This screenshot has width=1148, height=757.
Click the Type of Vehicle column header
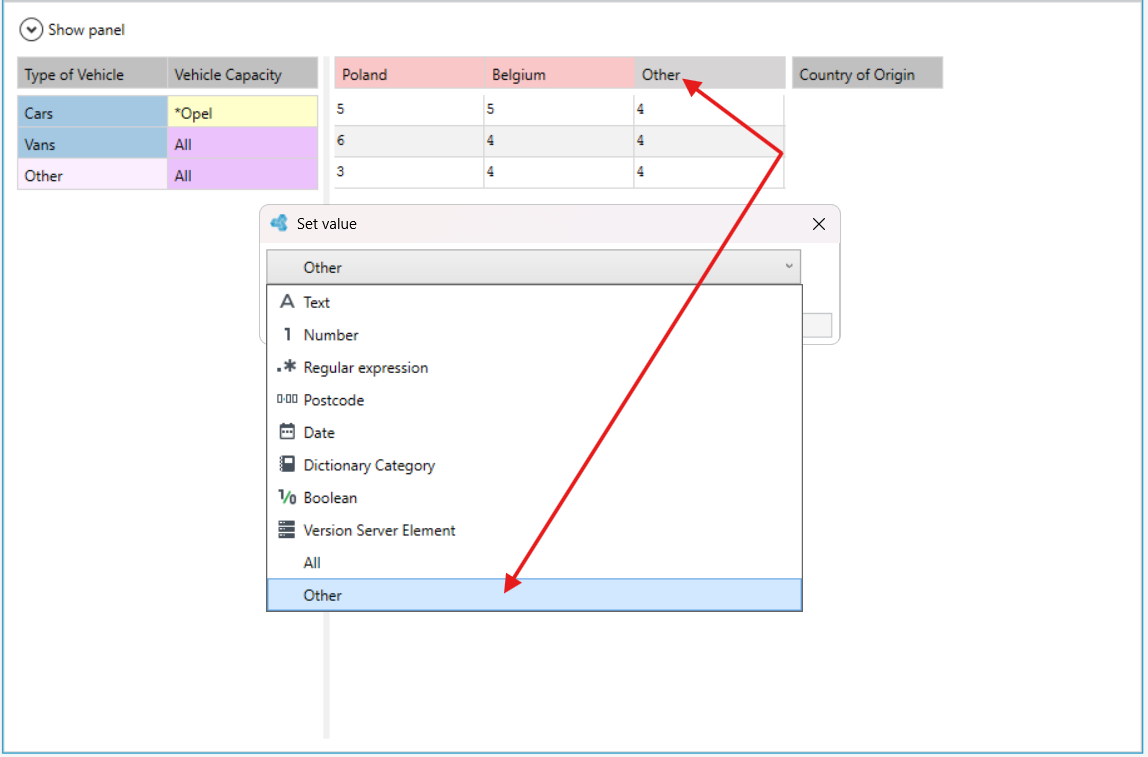click(x=92, y=74)
